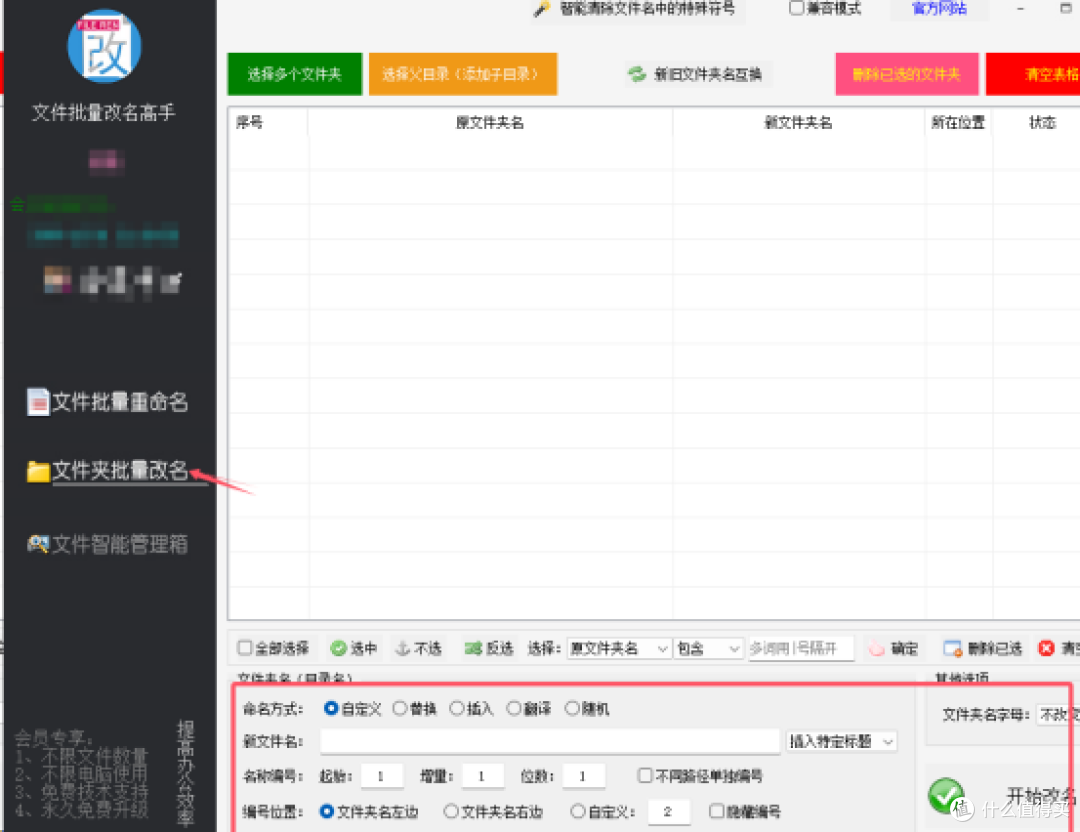This screenshot has width=1080, height=832.
Task: Click the red X clear icon
Action: (x=1046, y=648)
